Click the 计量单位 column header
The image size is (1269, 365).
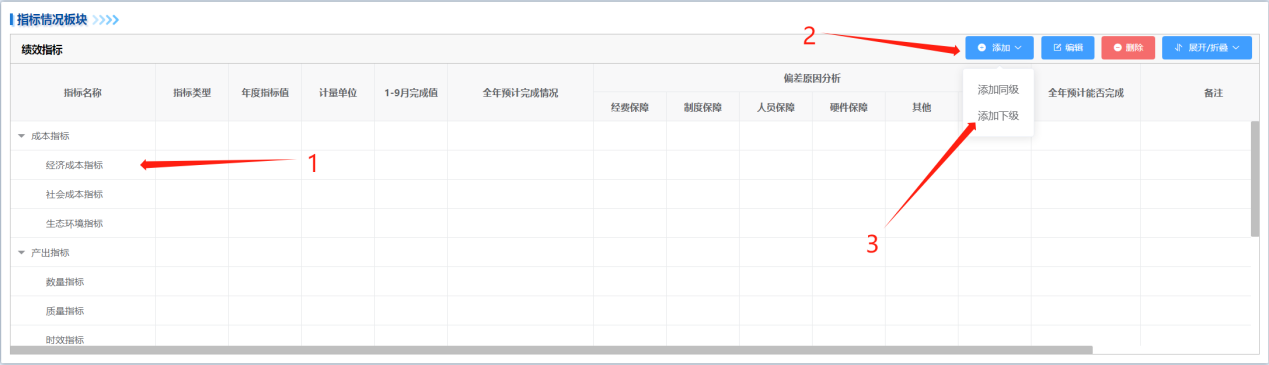338,92
